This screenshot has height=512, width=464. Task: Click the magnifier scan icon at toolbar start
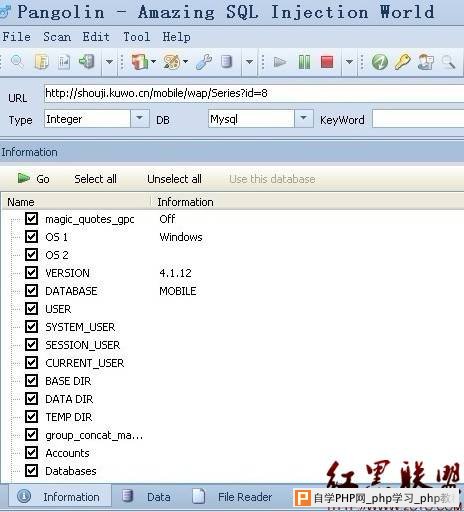tap(17, 62)
